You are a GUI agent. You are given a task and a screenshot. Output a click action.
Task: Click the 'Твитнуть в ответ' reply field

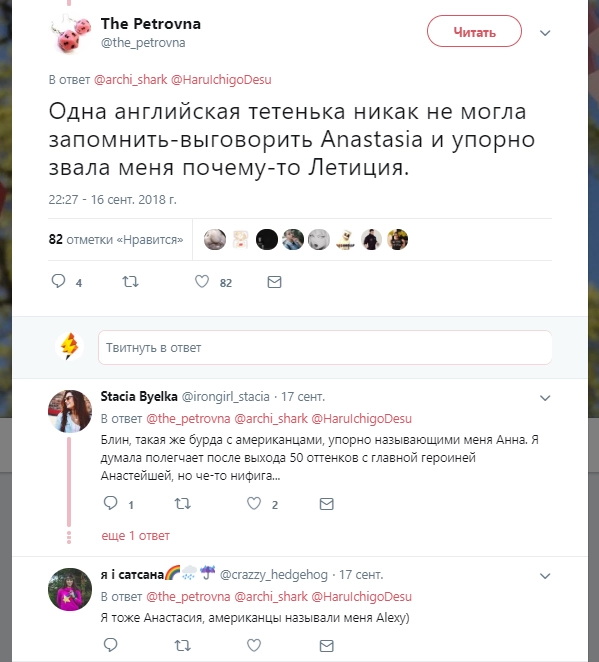click(325, 347)
